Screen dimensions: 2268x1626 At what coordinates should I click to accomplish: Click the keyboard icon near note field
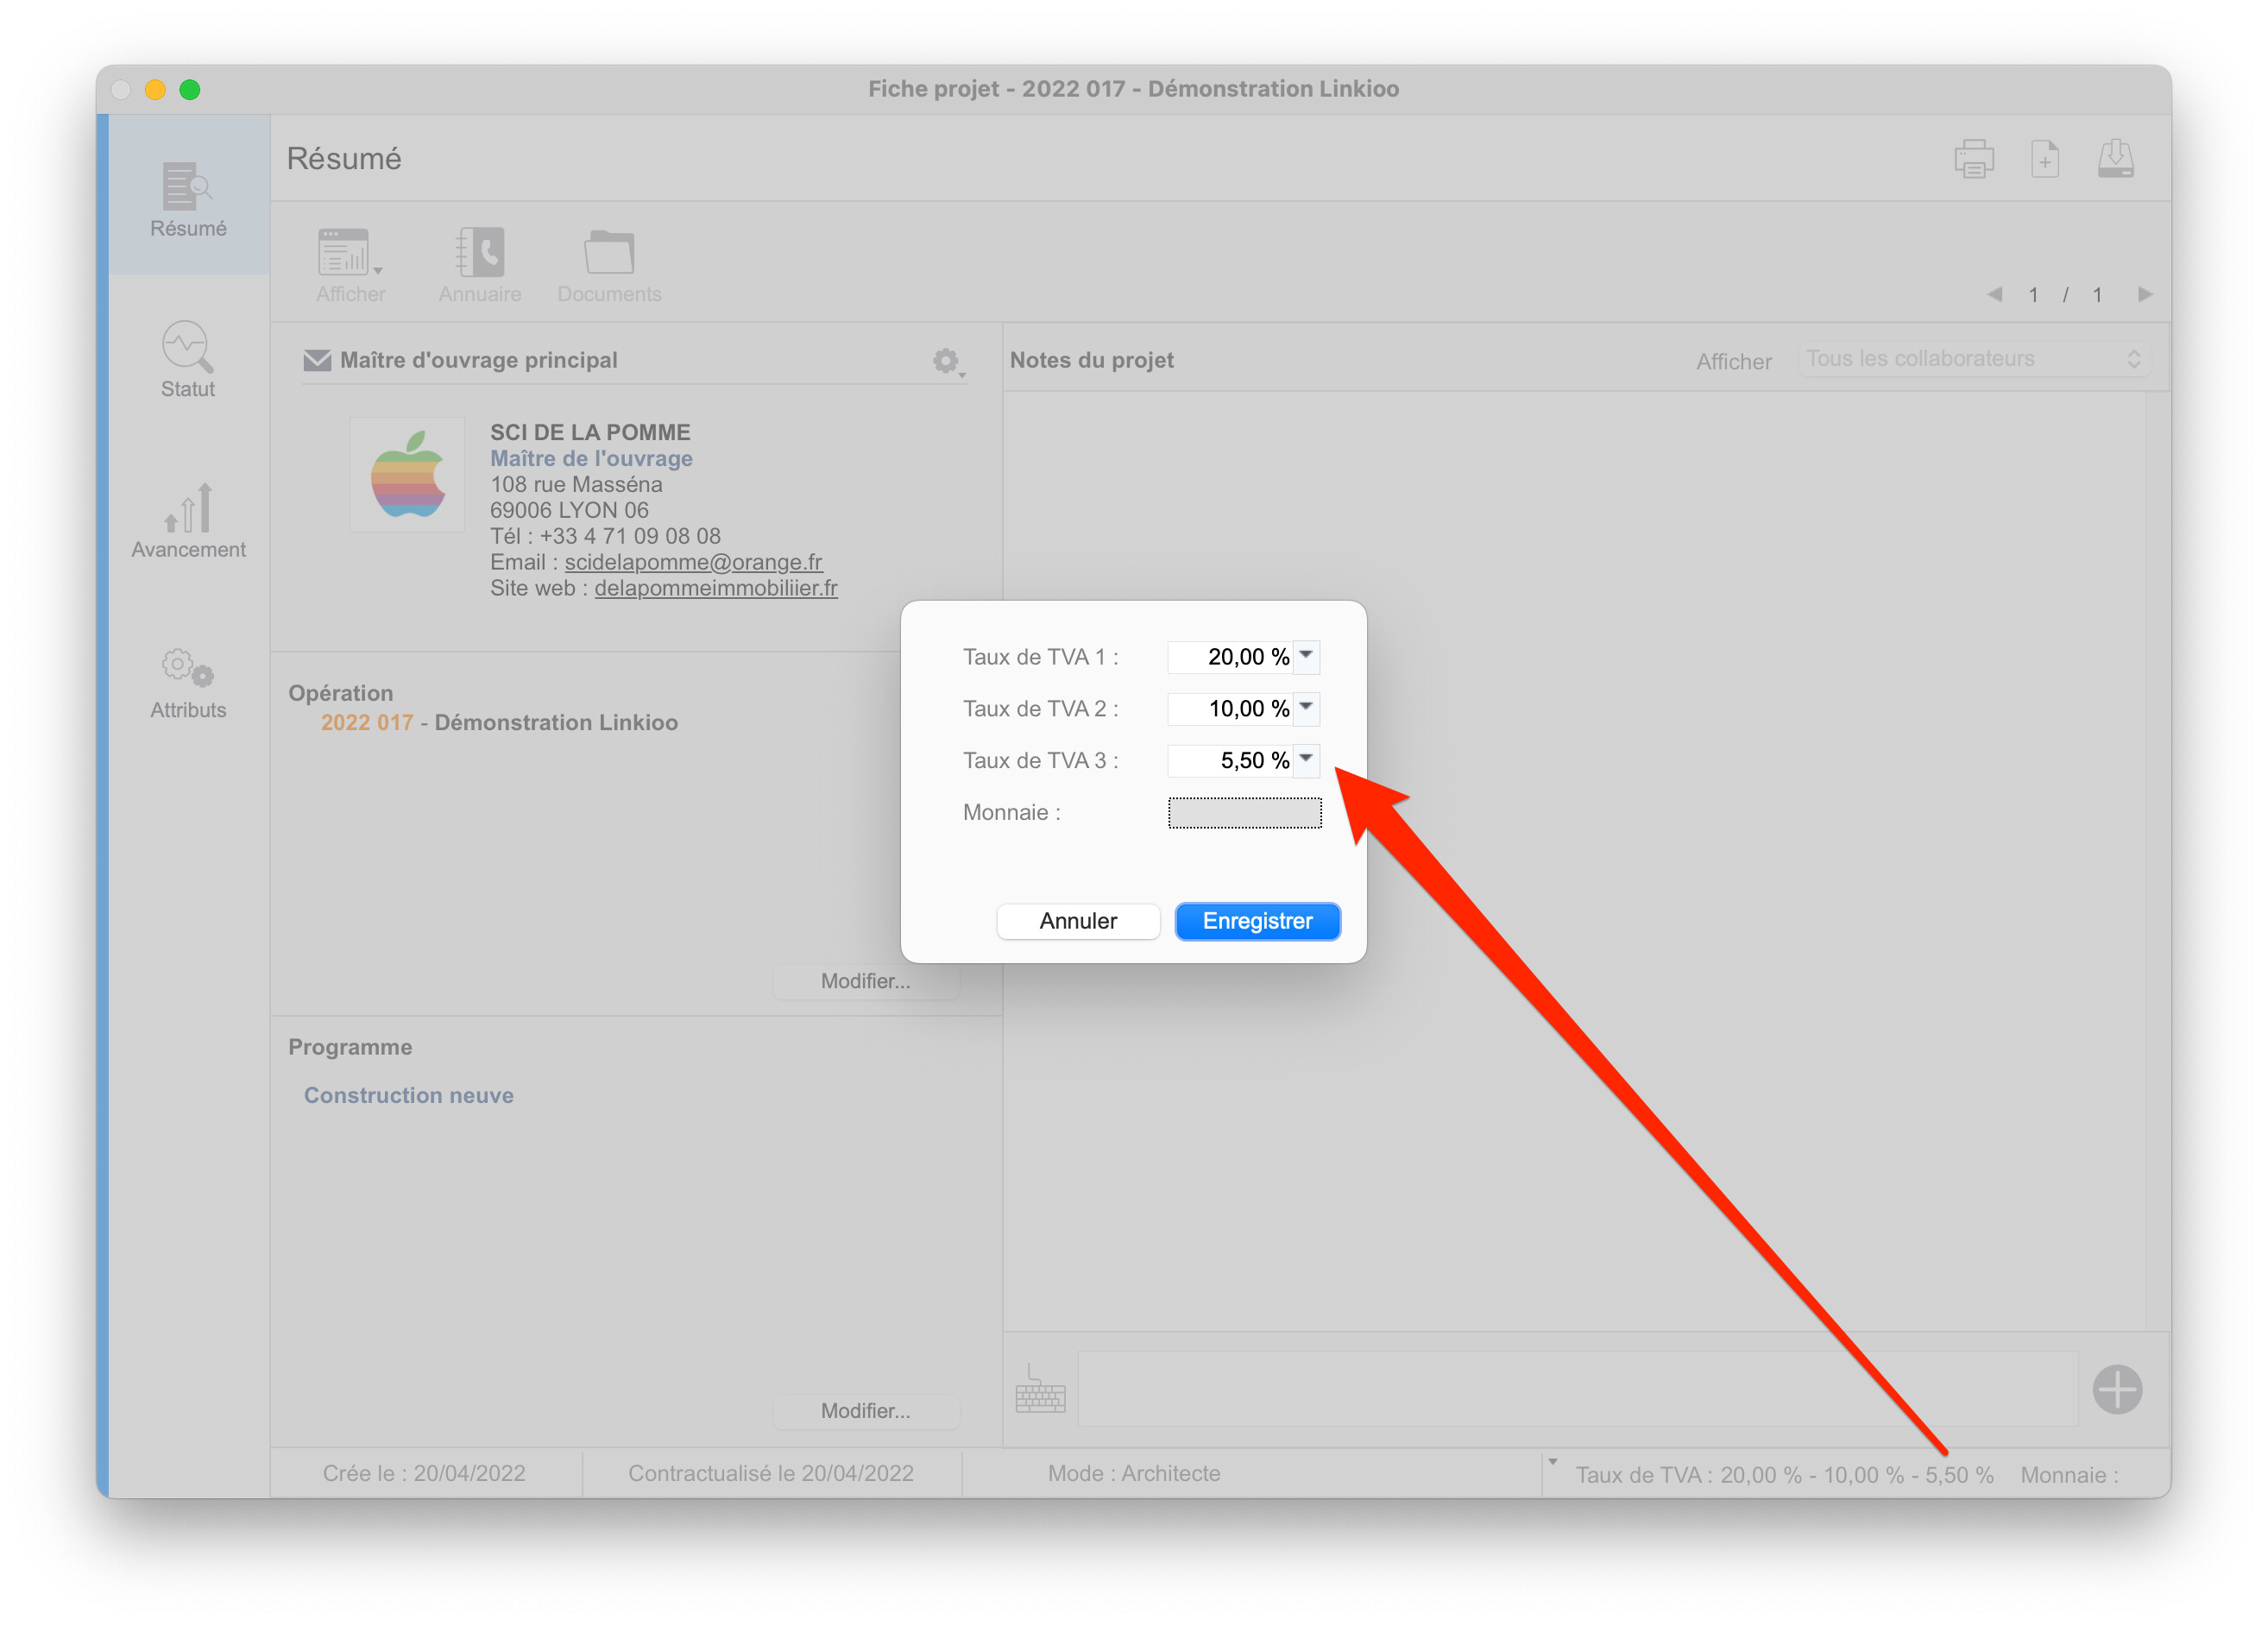click(1040, 1389)
